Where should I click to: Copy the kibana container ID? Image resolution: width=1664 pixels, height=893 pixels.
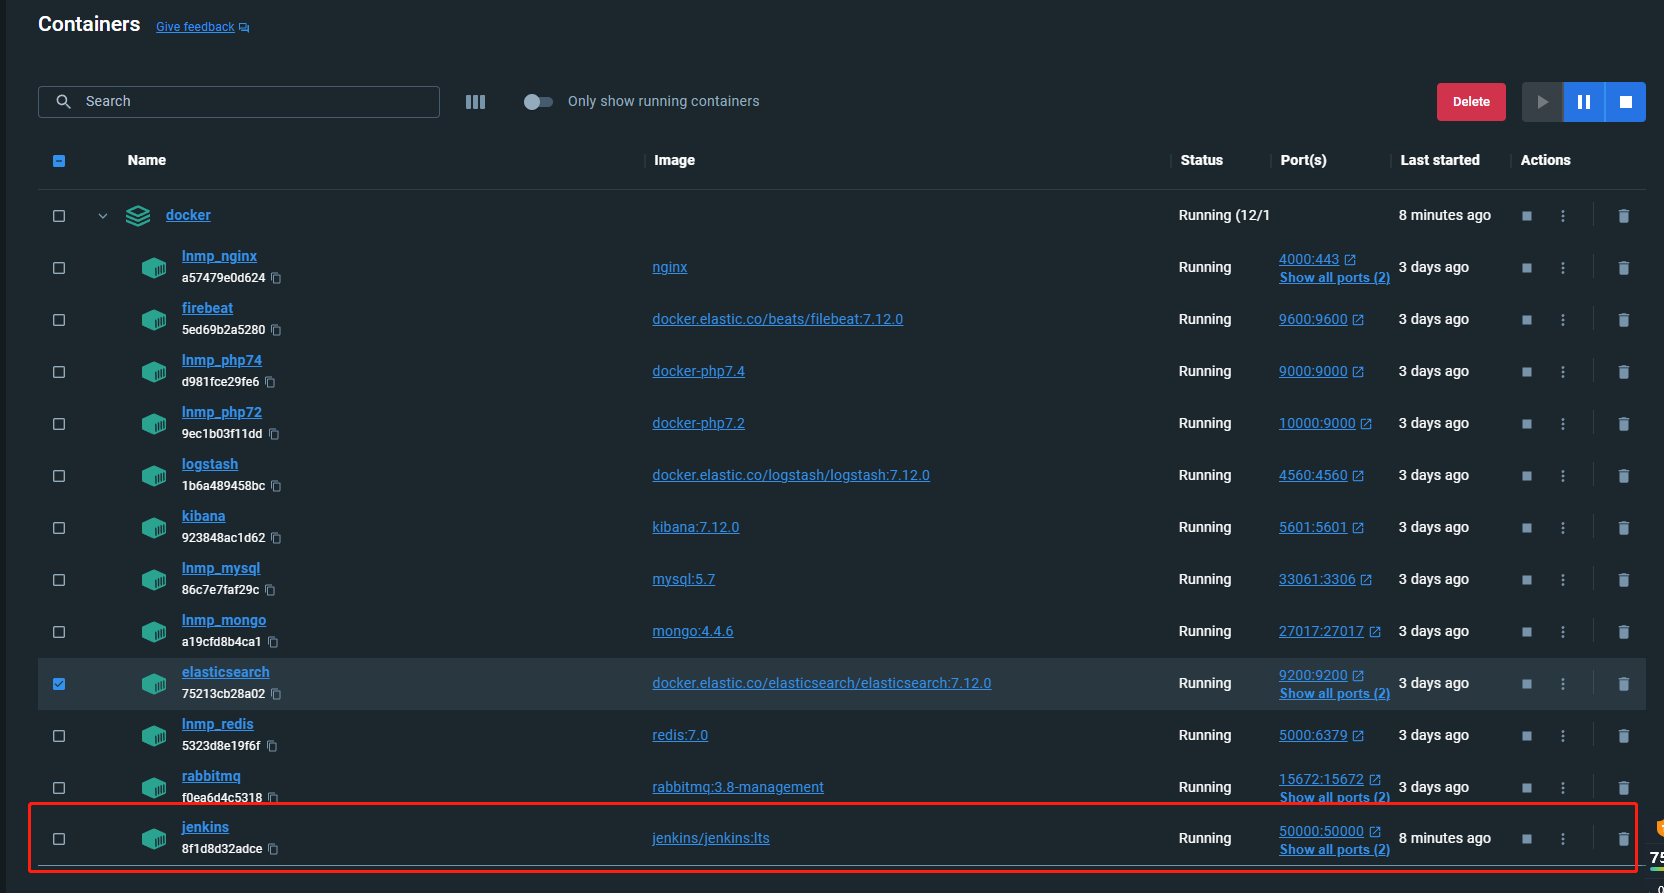click(276, 538)
